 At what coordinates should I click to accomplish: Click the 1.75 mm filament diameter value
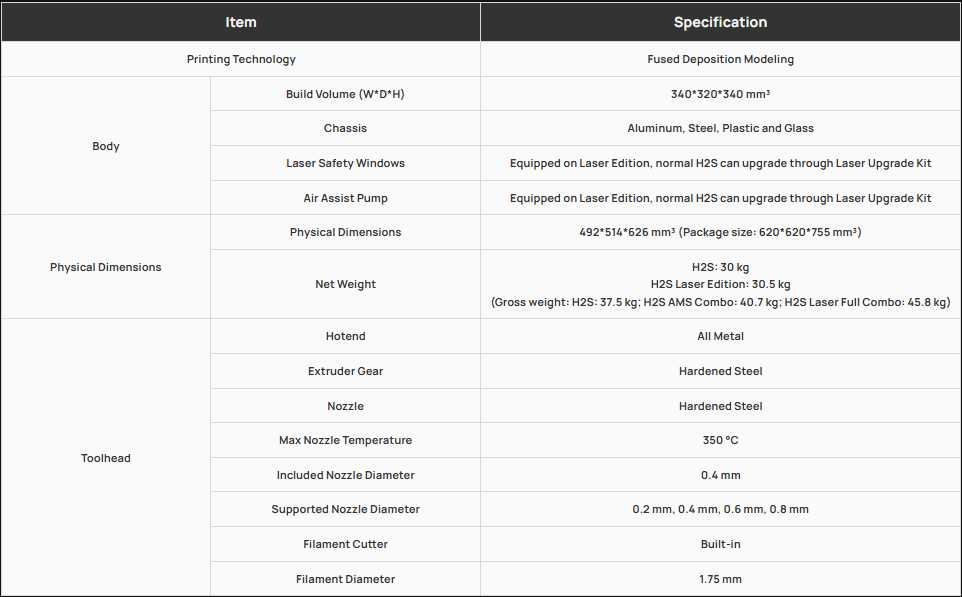(720, 579)
